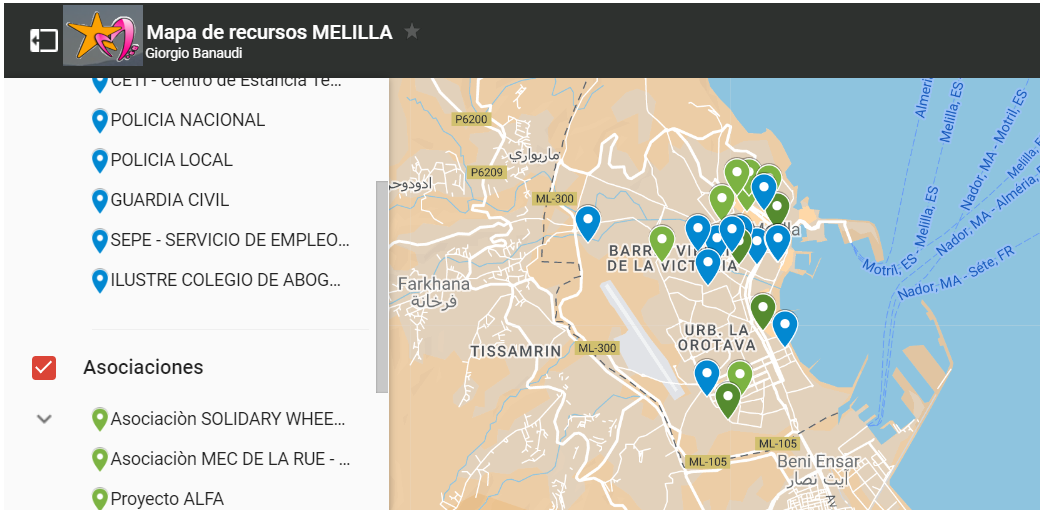Click the ML-300 road label near Tissamrin
This screenshot has width=1040, height=510.
597,348
